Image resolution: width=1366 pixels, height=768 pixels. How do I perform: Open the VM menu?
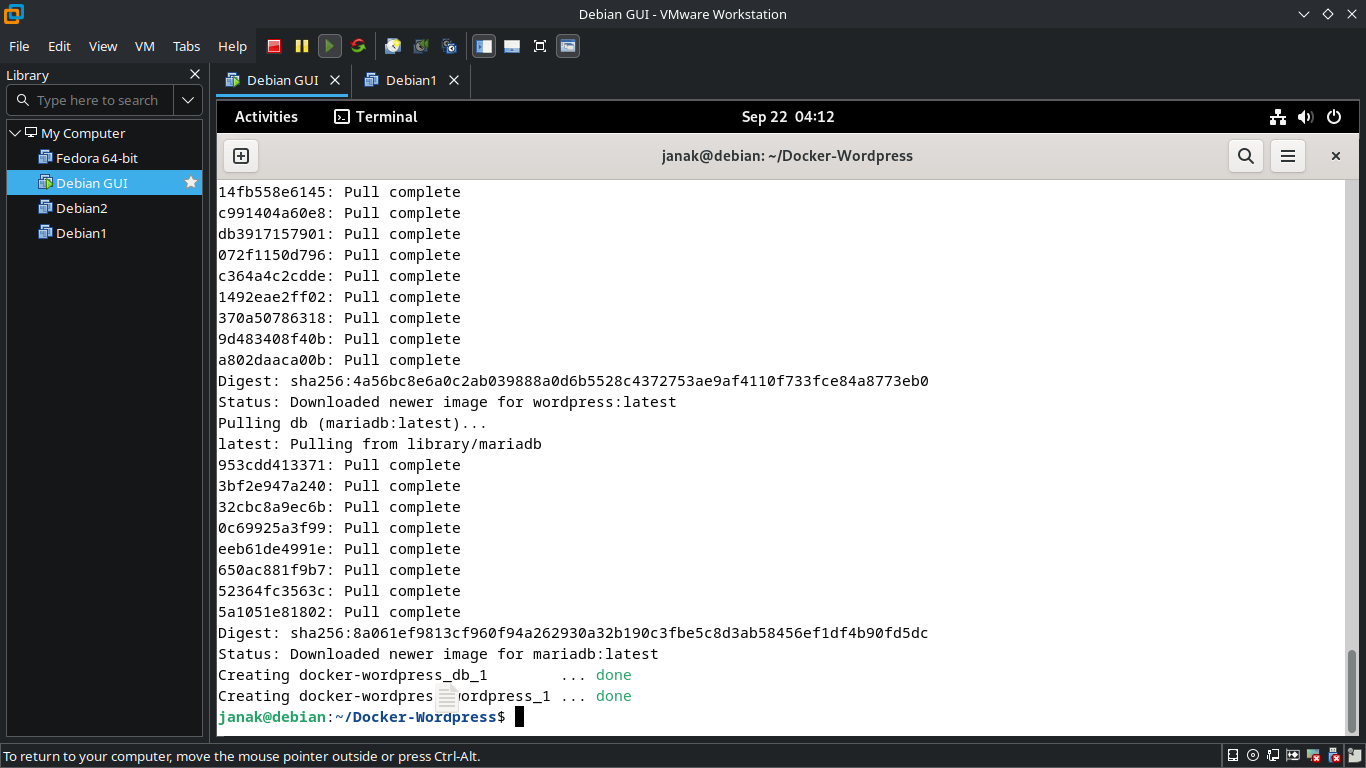coord(145,46)
